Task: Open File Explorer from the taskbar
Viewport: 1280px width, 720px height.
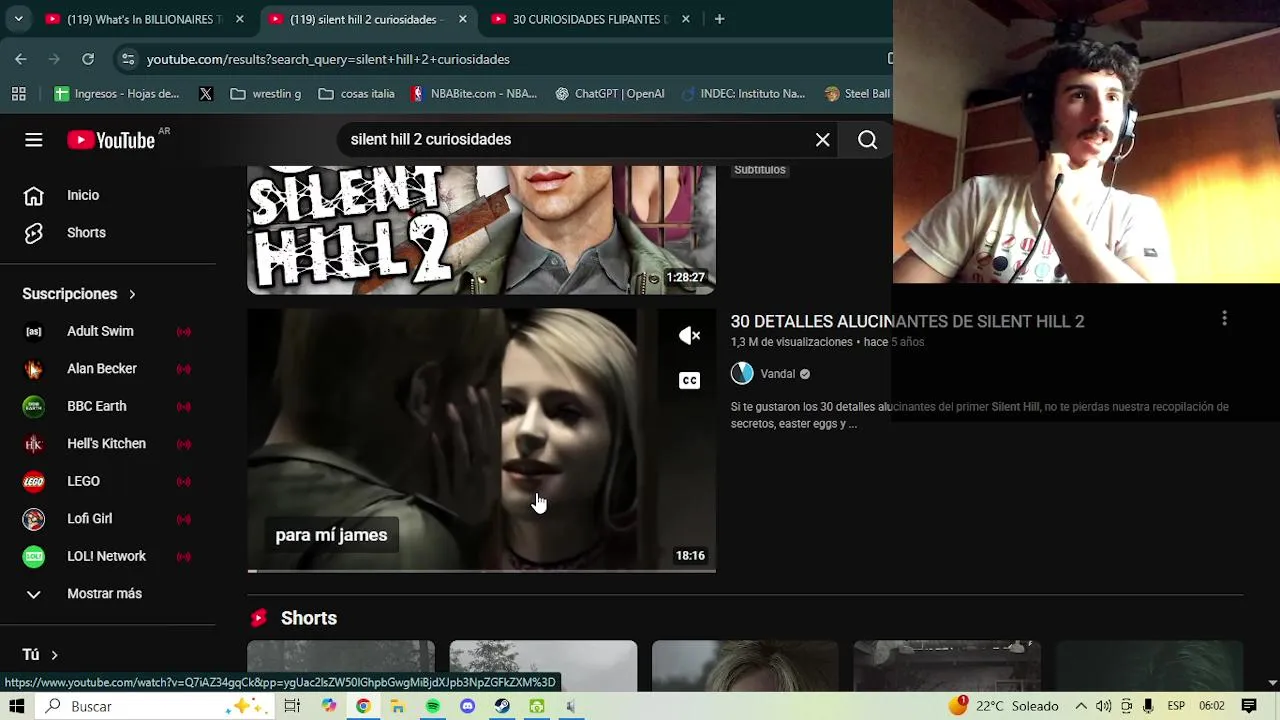Action: coord(398,706)
